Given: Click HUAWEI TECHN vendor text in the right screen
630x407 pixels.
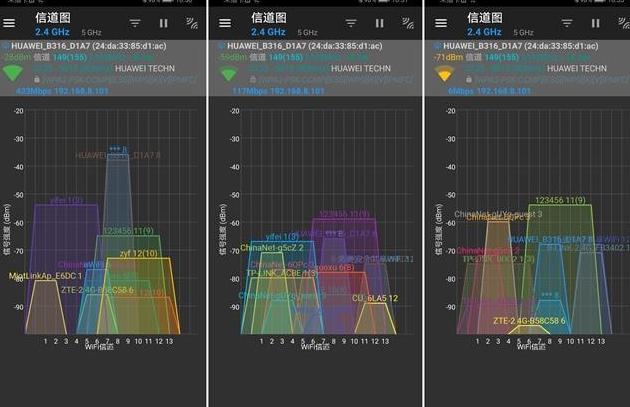Looking at the screenshot, I should tap(577, 69).
